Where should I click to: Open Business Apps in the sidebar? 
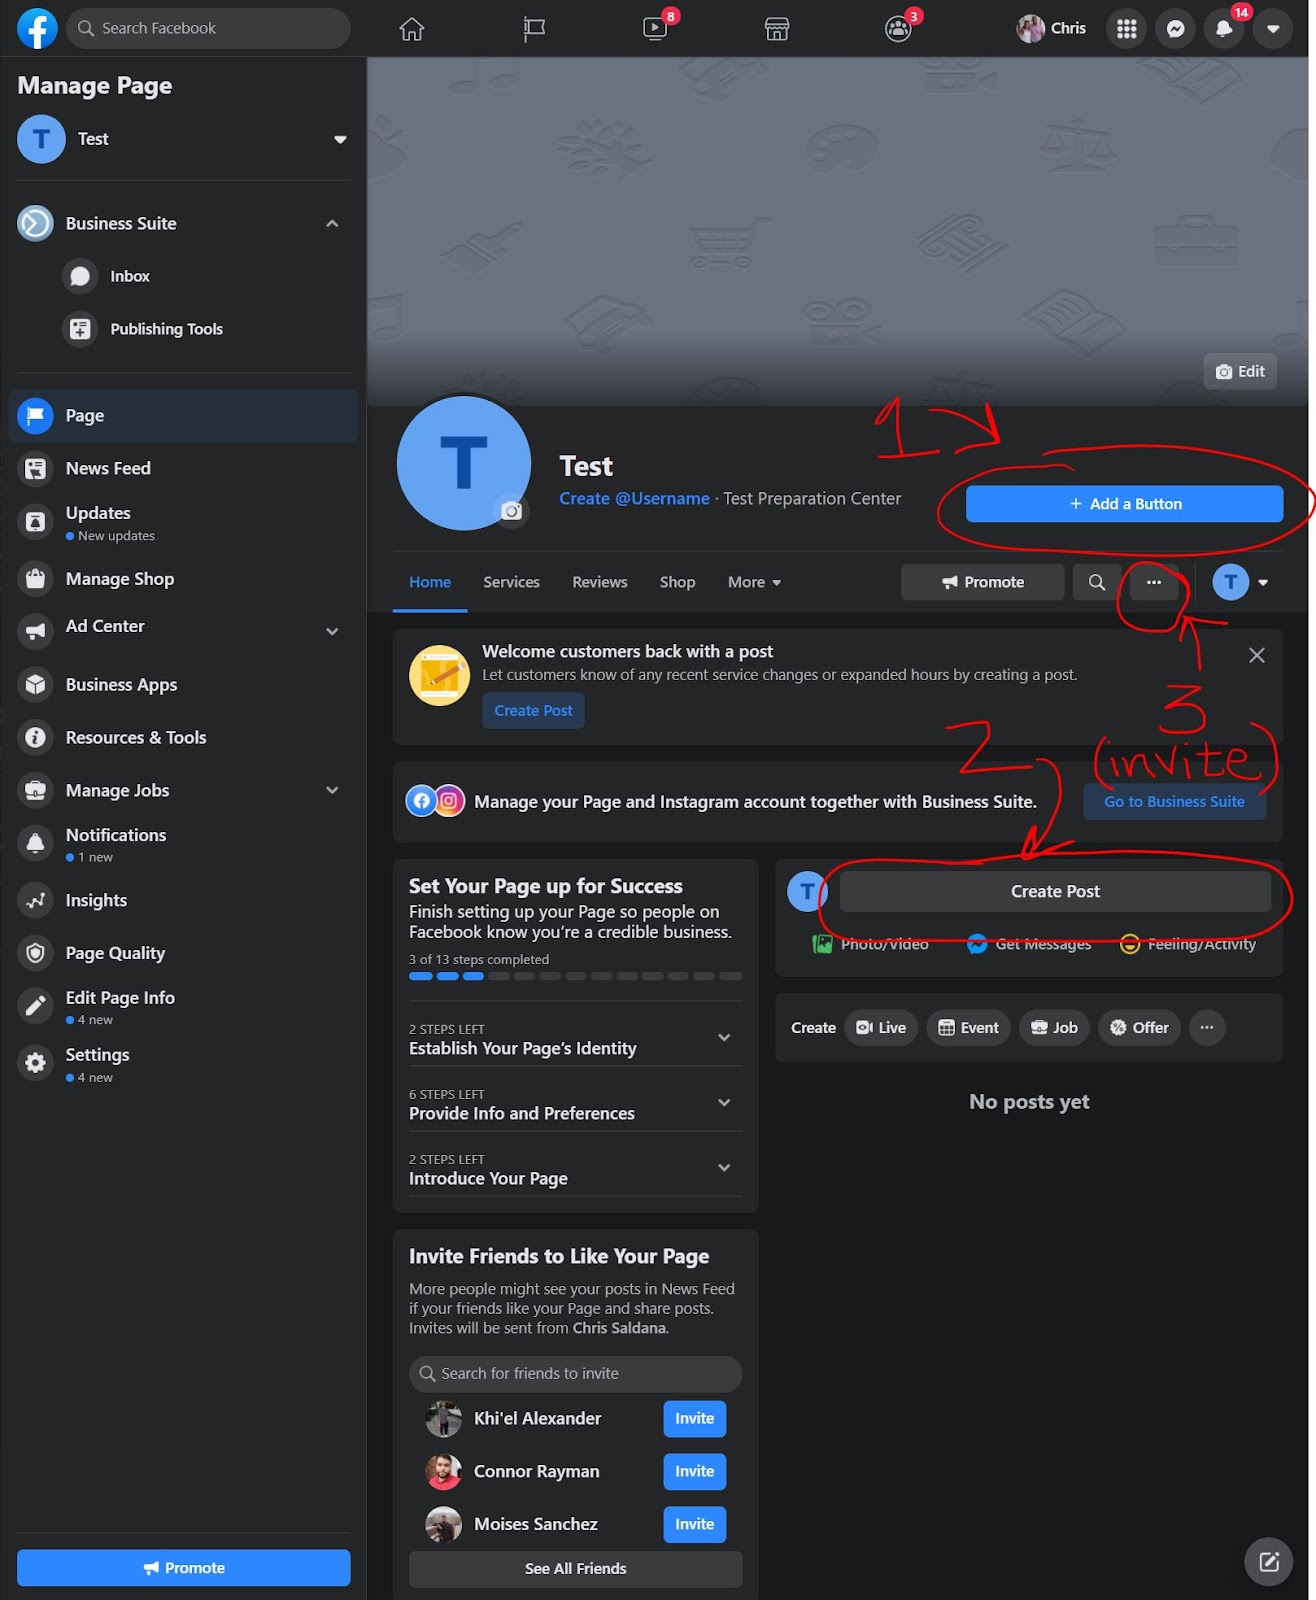point(184,685)
